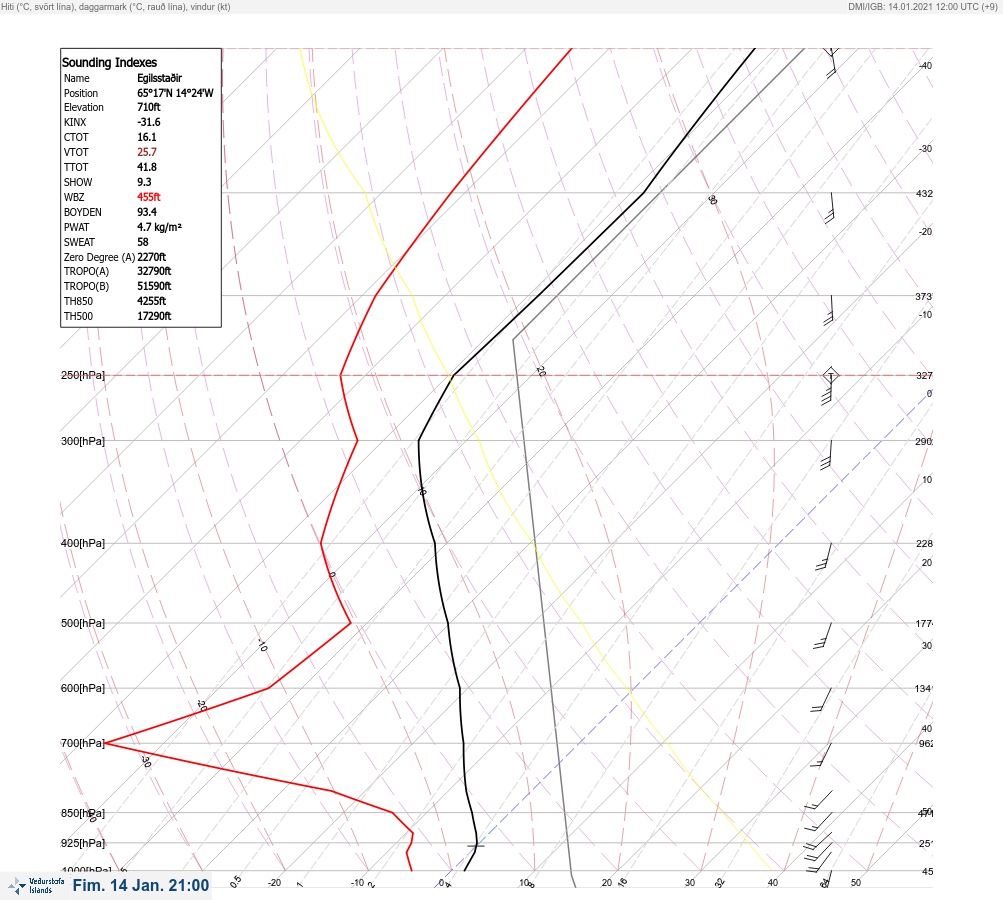
Task: Click the chart header 'Hiti (°C, svört lína)...'
Action: tap(116, 6)
